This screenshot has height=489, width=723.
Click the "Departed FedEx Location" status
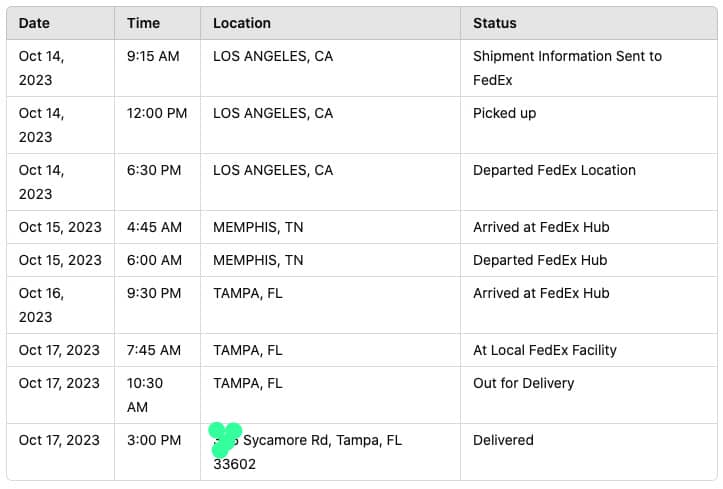click(554, 170)
